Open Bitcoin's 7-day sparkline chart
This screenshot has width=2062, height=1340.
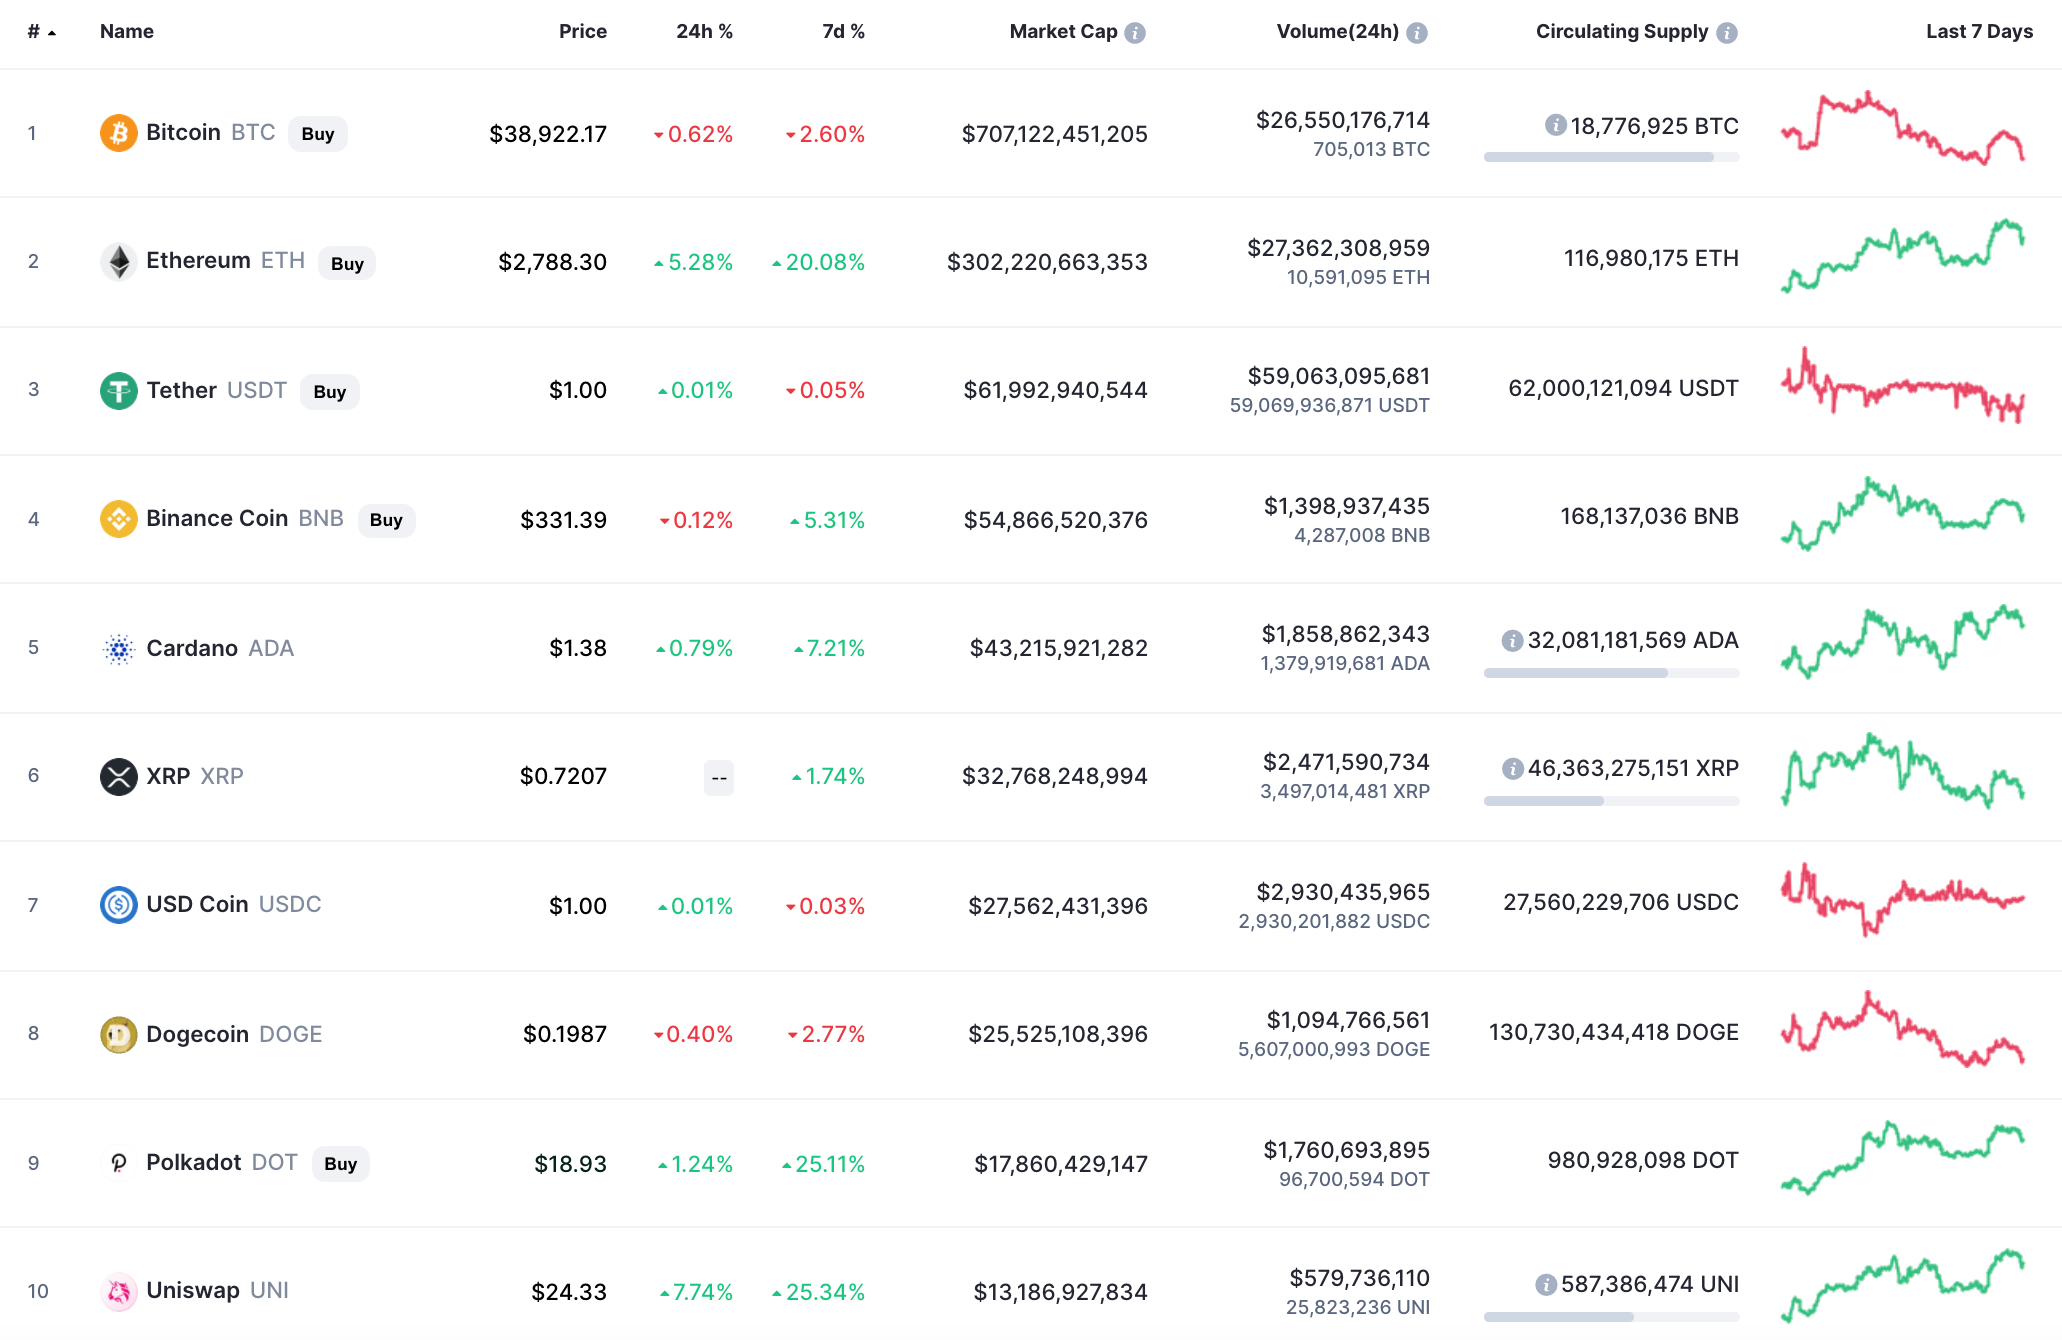1903,128
